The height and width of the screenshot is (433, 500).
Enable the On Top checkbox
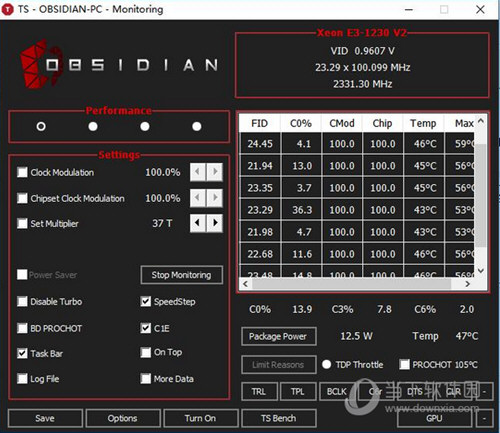(146, 352)
